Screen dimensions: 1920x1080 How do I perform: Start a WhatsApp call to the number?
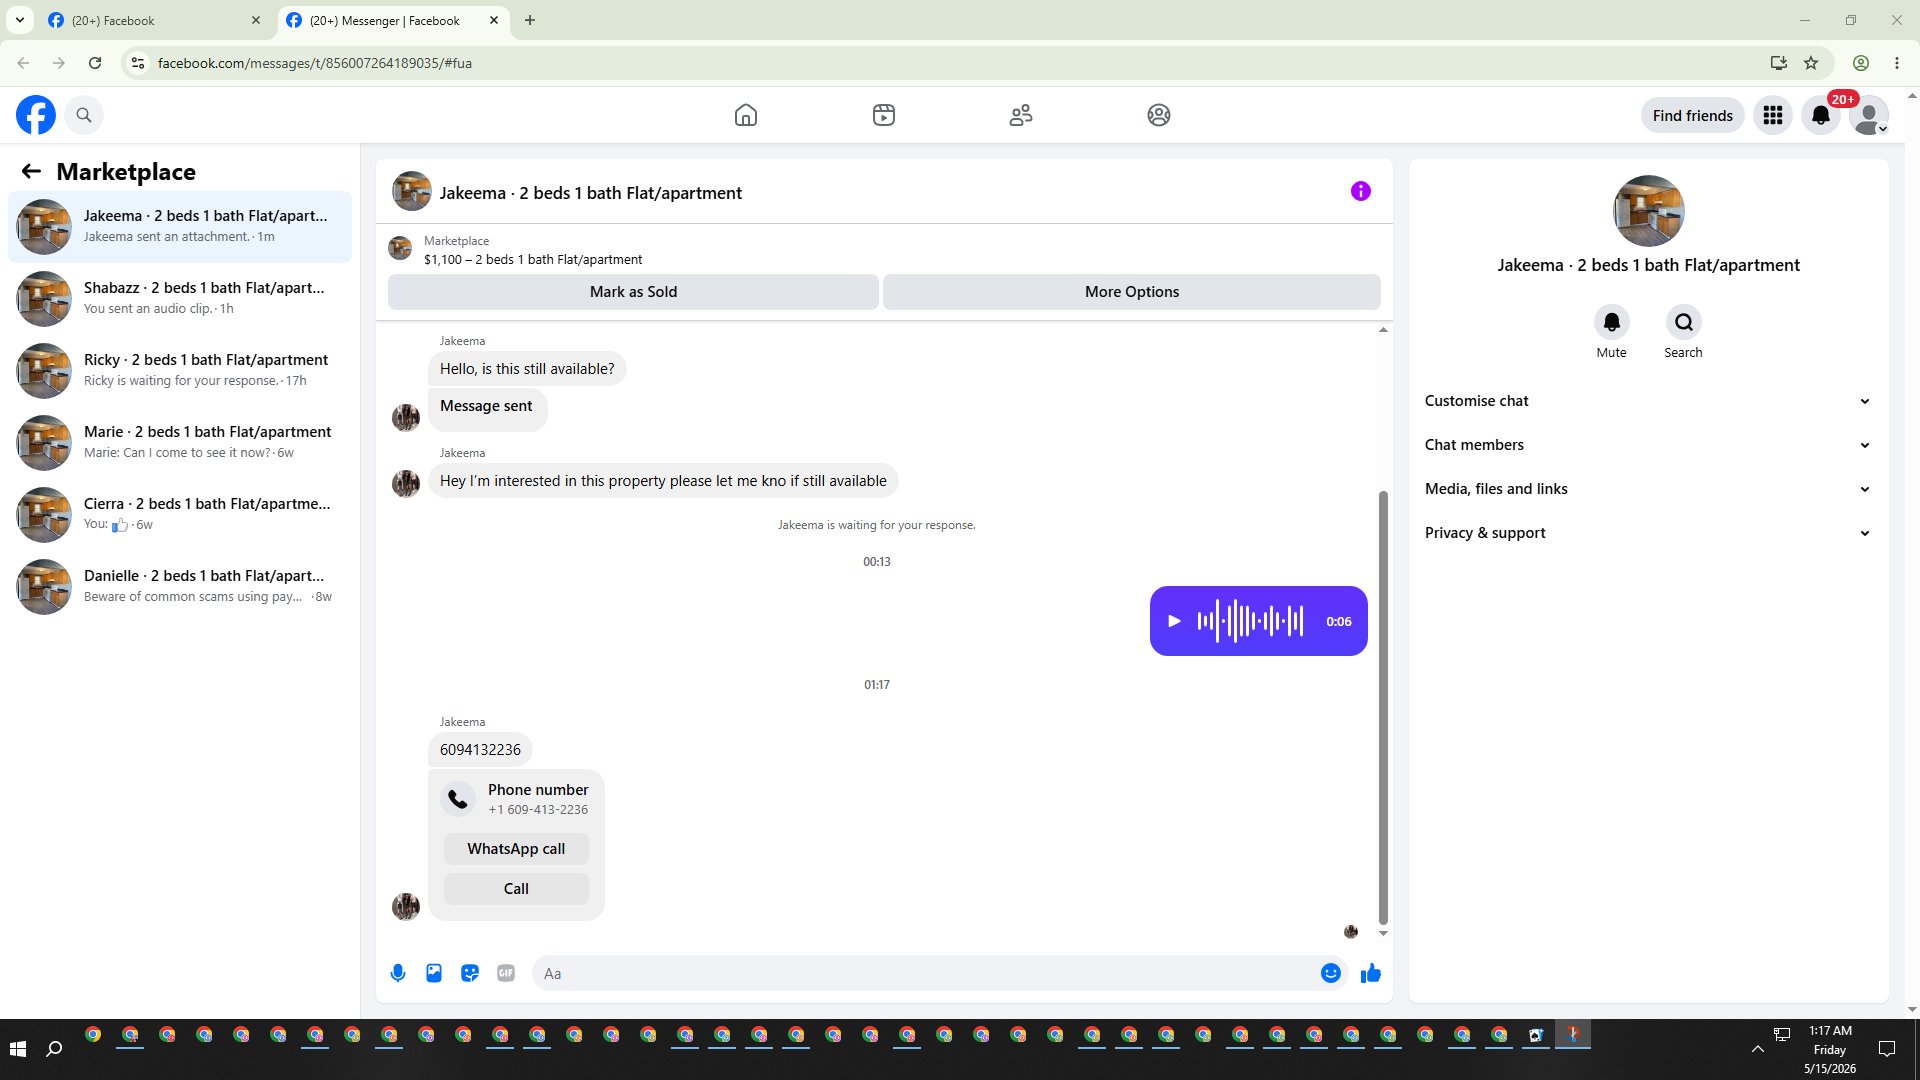516,849
